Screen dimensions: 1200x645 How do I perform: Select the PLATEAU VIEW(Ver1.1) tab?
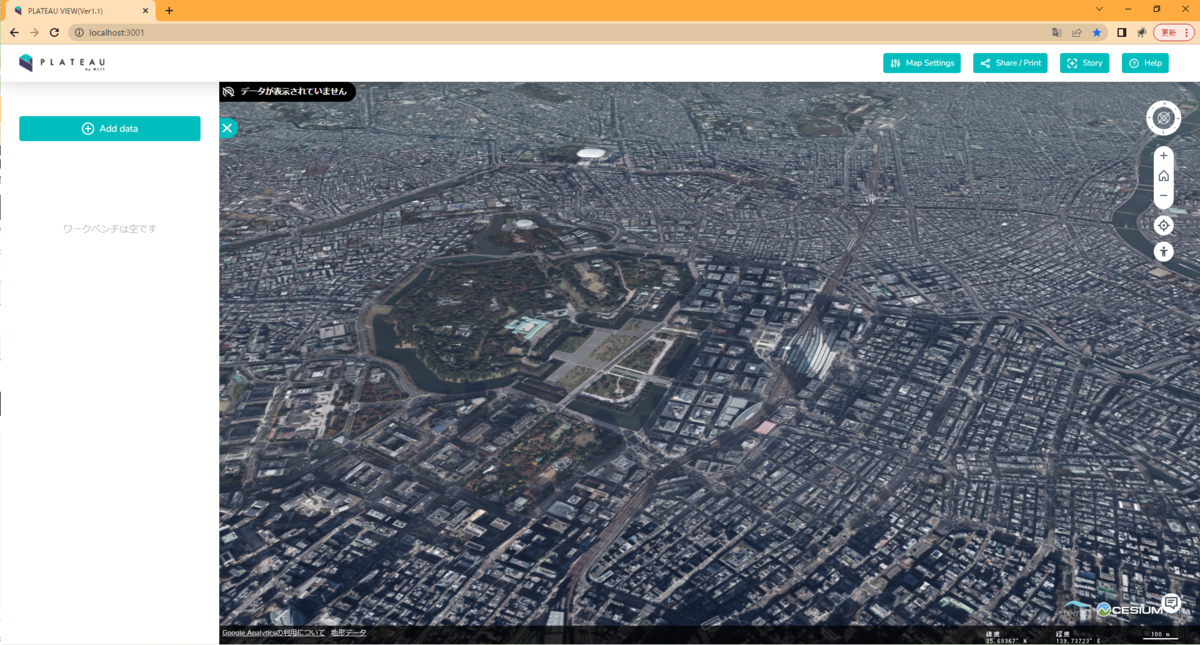pos(79,10)
